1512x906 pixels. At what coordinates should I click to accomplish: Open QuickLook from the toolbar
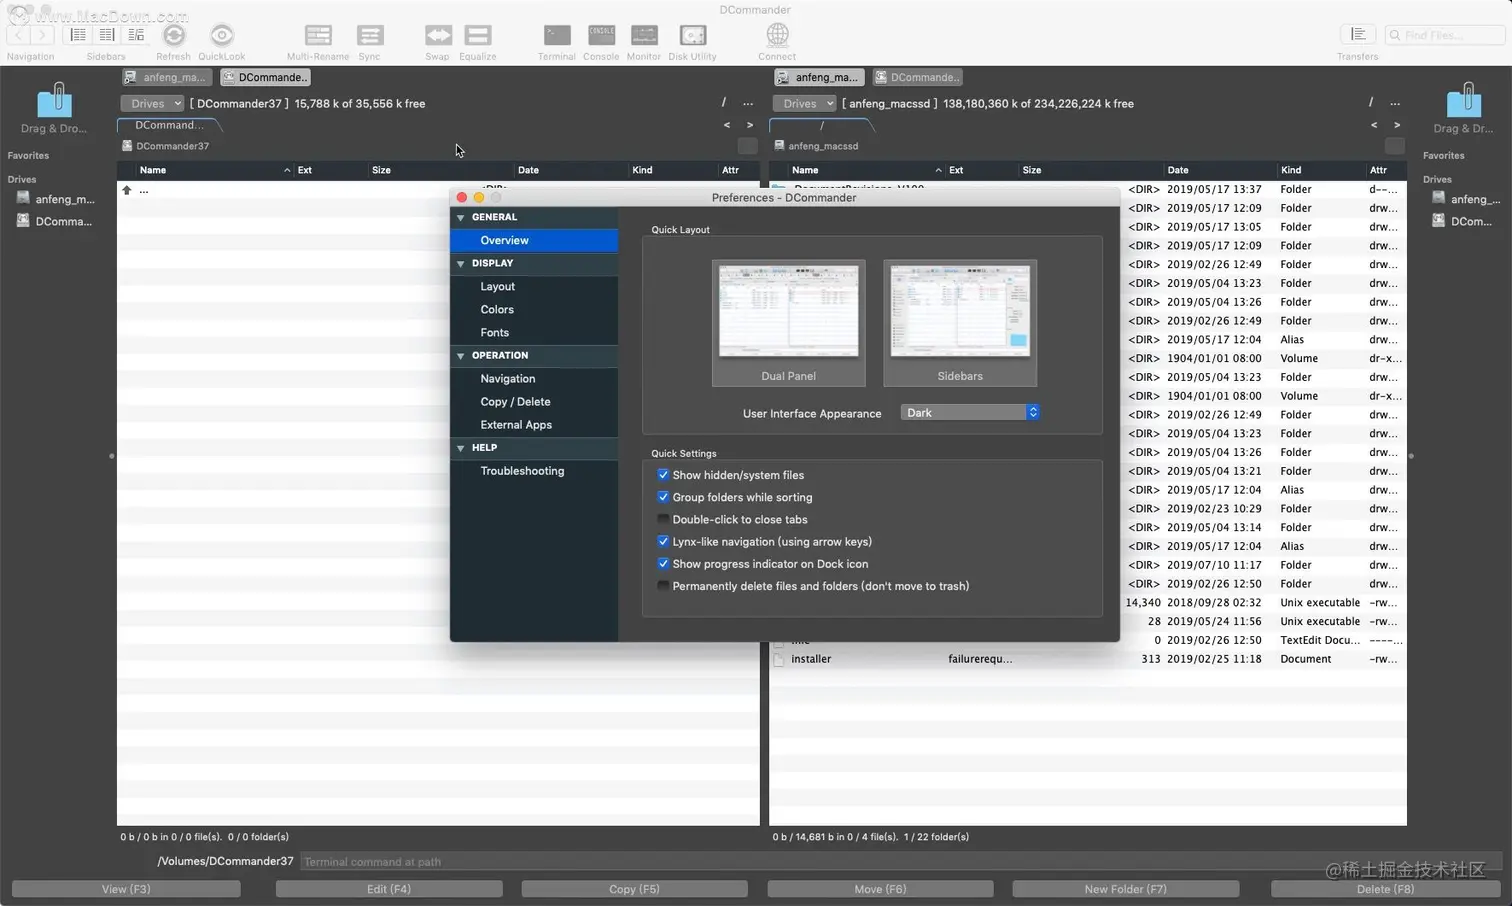point(222,35)
